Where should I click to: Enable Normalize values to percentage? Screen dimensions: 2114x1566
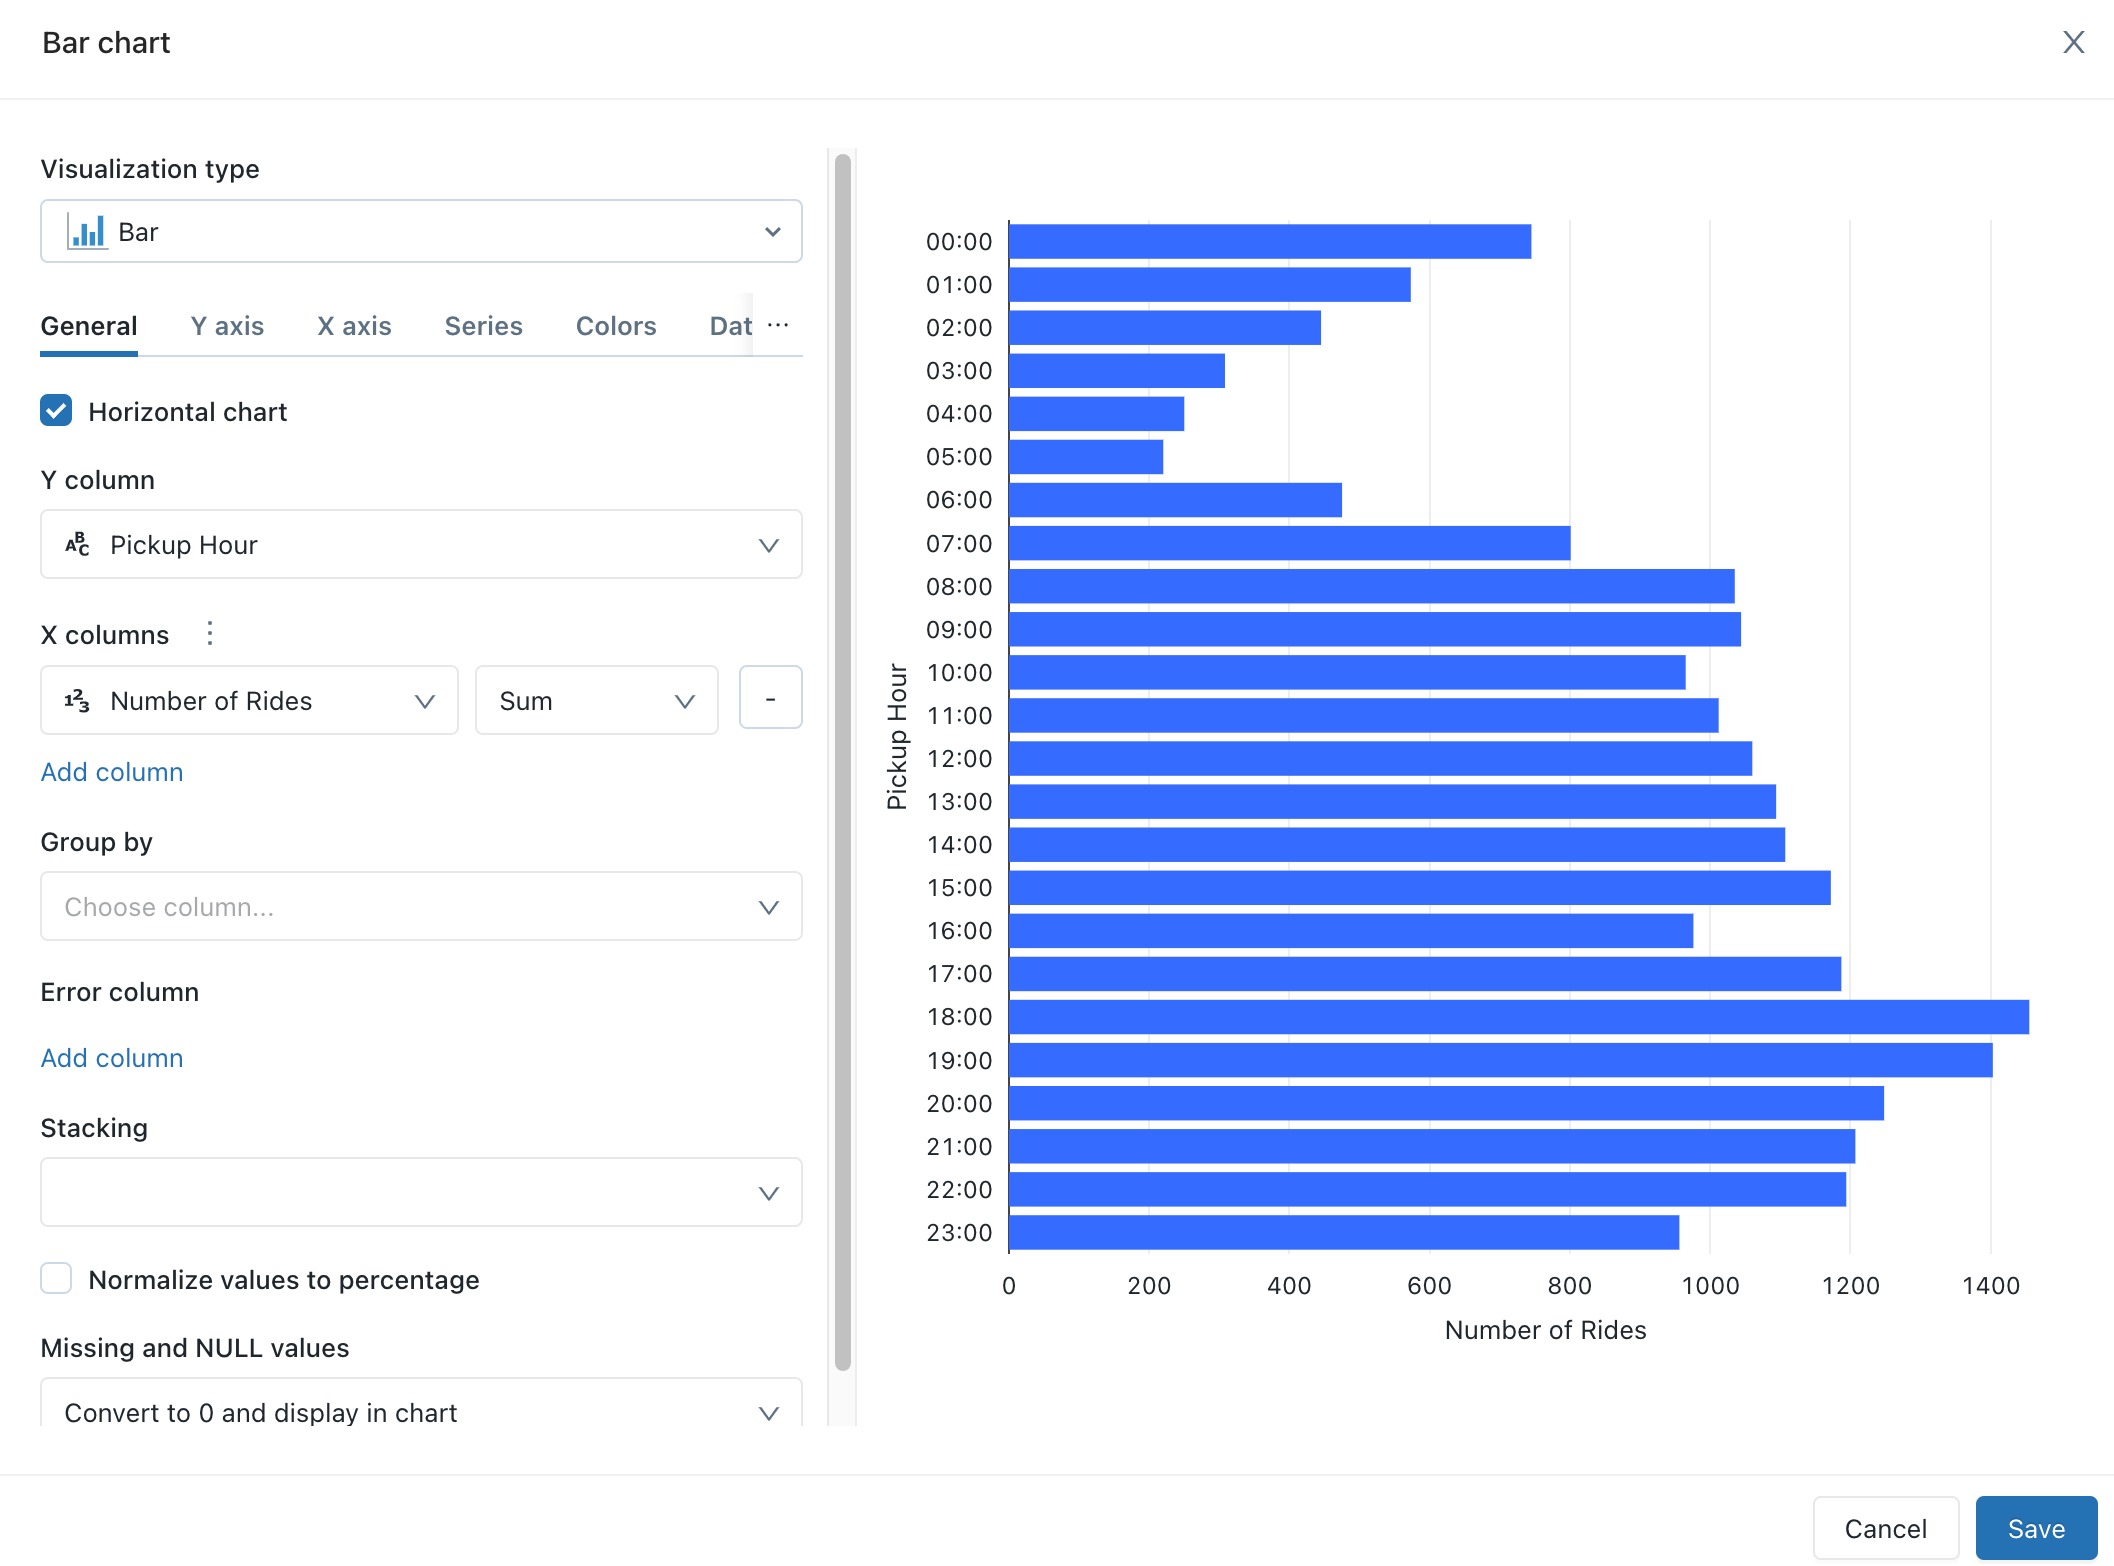pyautogui.click(x=58, y=1280)
